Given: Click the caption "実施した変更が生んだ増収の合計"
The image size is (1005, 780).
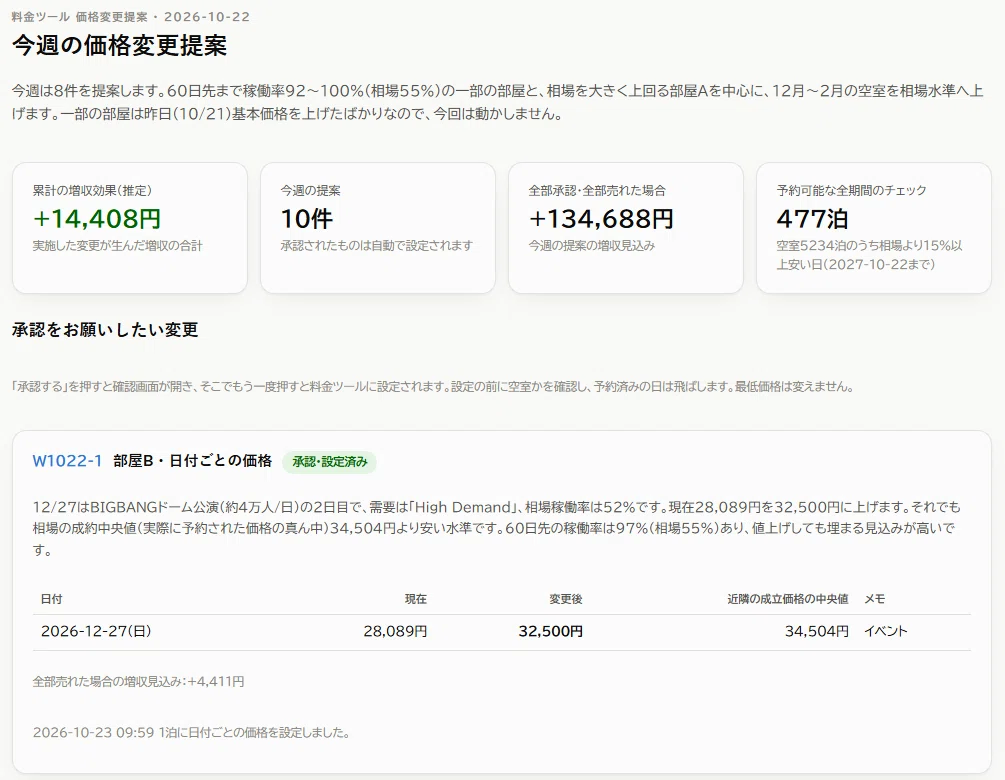Looking at the screenshot, I should coord(117,245).
